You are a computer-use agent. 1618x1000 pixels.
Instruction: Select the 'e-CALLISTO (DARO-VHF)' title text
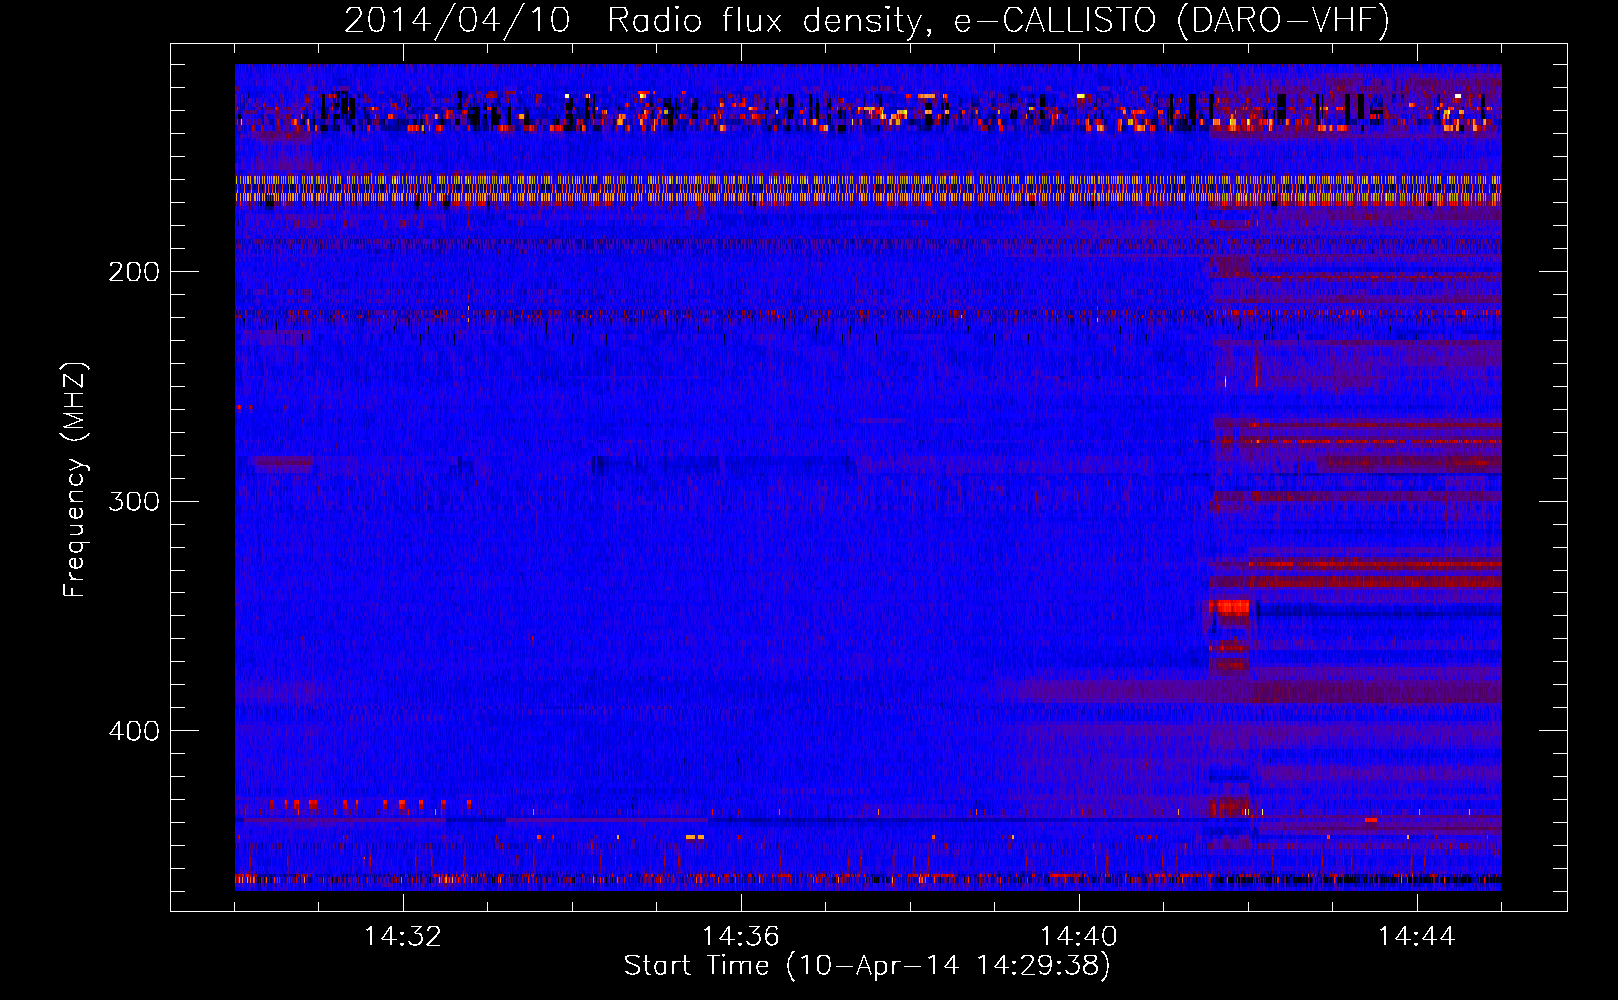[1171, 20]
